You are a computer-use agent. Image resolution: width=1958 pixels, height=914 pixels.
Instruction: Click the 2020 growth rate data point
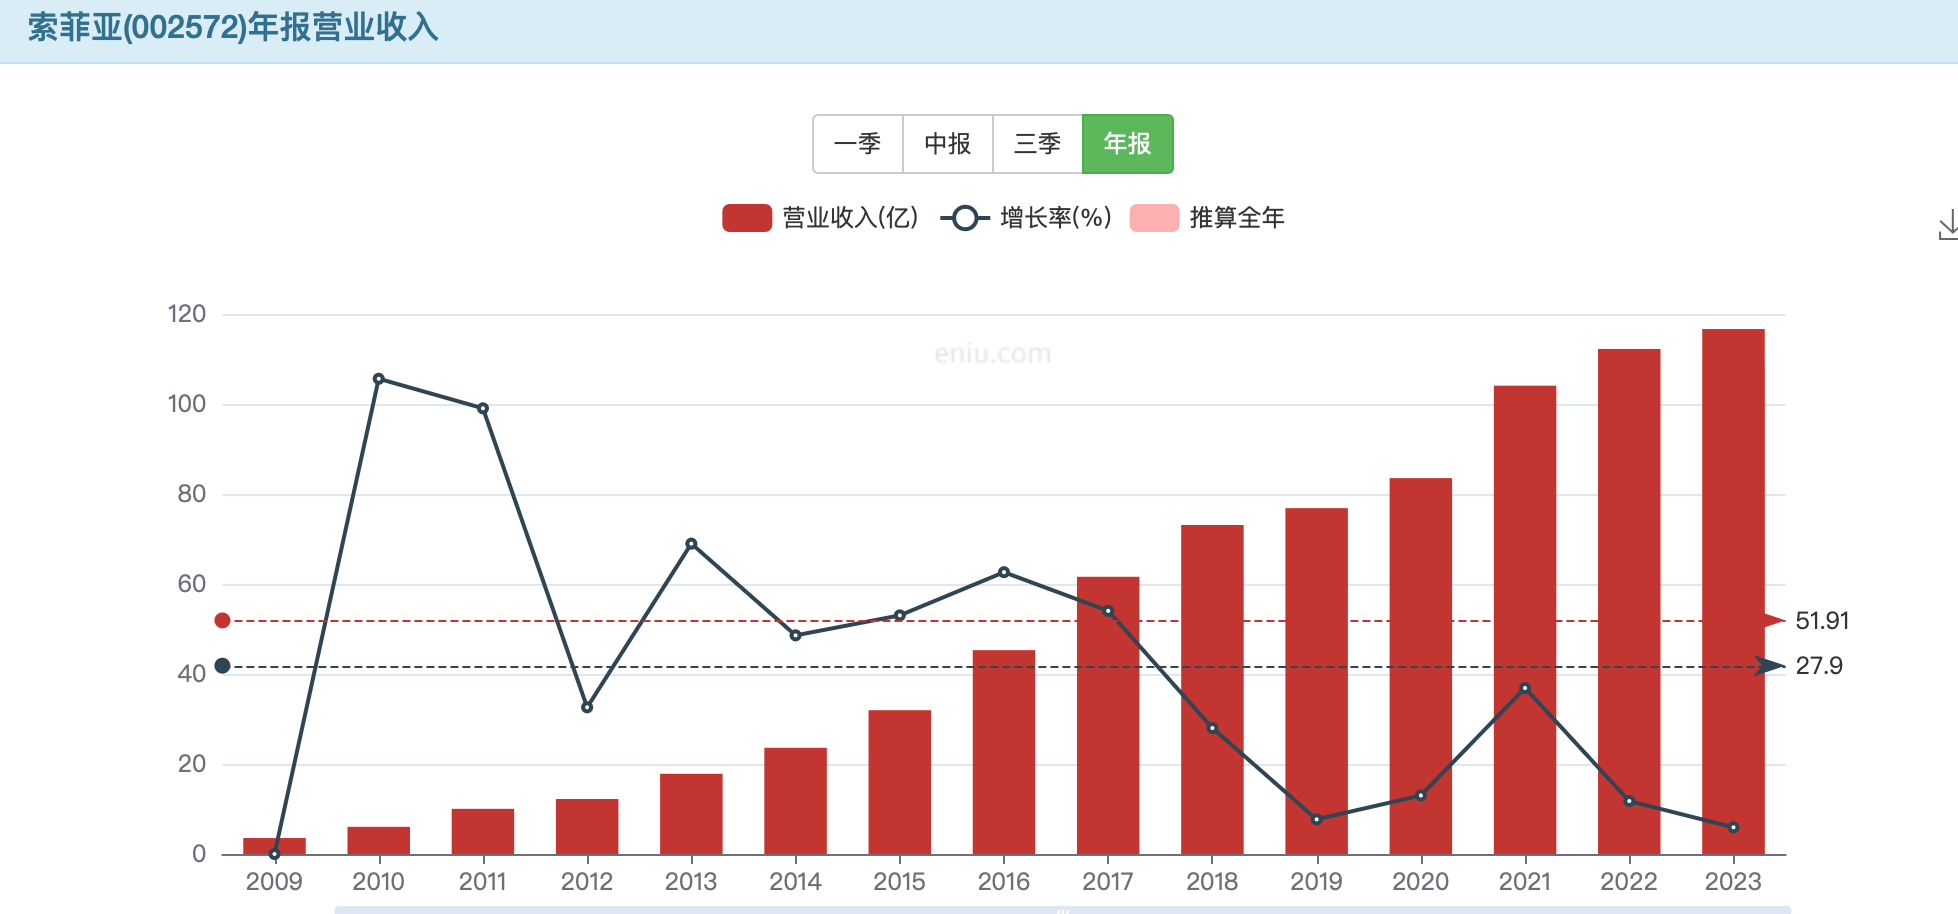(x=1421, y=796)
